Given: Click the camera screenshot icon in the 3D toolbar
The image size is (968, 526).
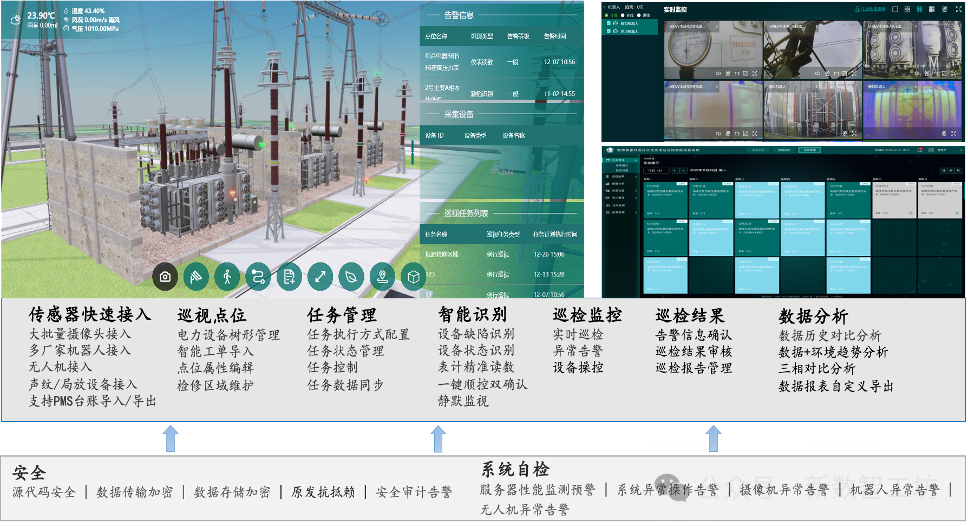Looking at the screenshot, I should [x=165, y=277].
